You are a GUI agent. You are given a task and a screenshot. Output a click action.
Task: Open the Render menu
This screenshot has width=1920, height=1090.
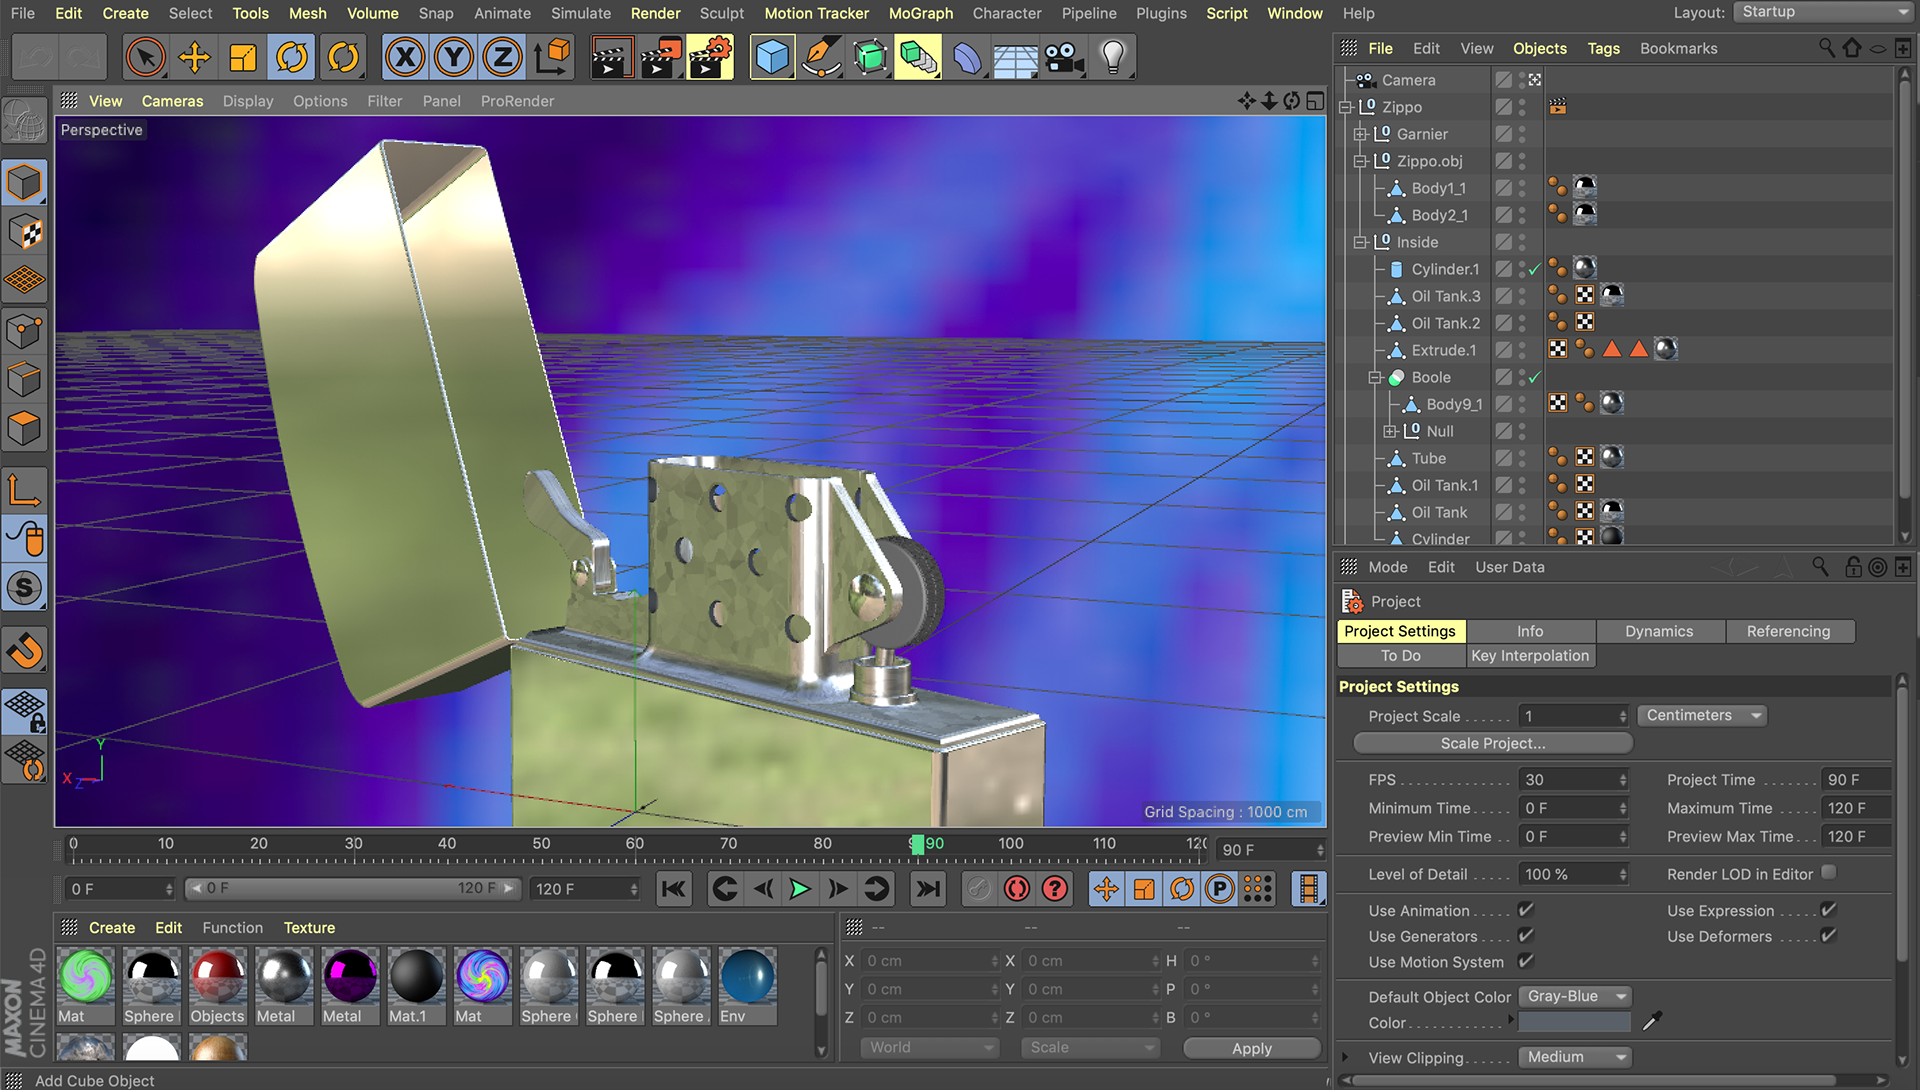(655, 13)
